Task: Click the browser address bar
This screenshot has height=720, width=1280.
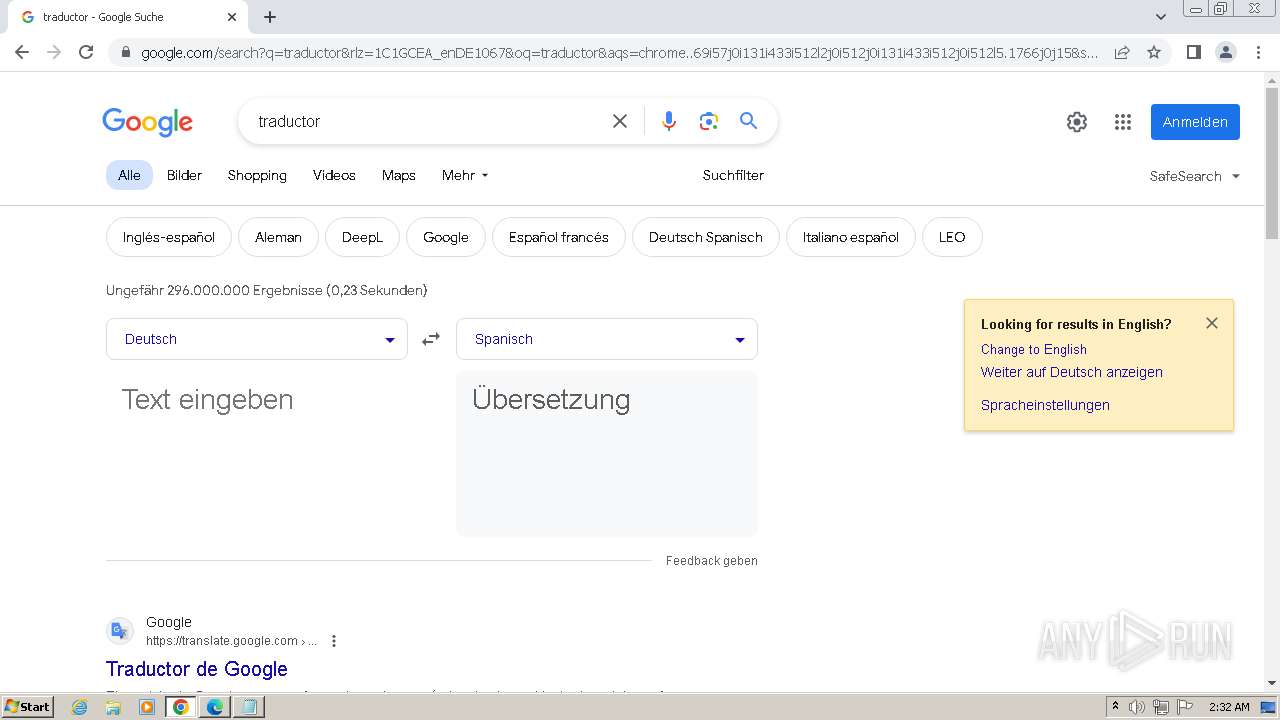Action: (618, 52)
